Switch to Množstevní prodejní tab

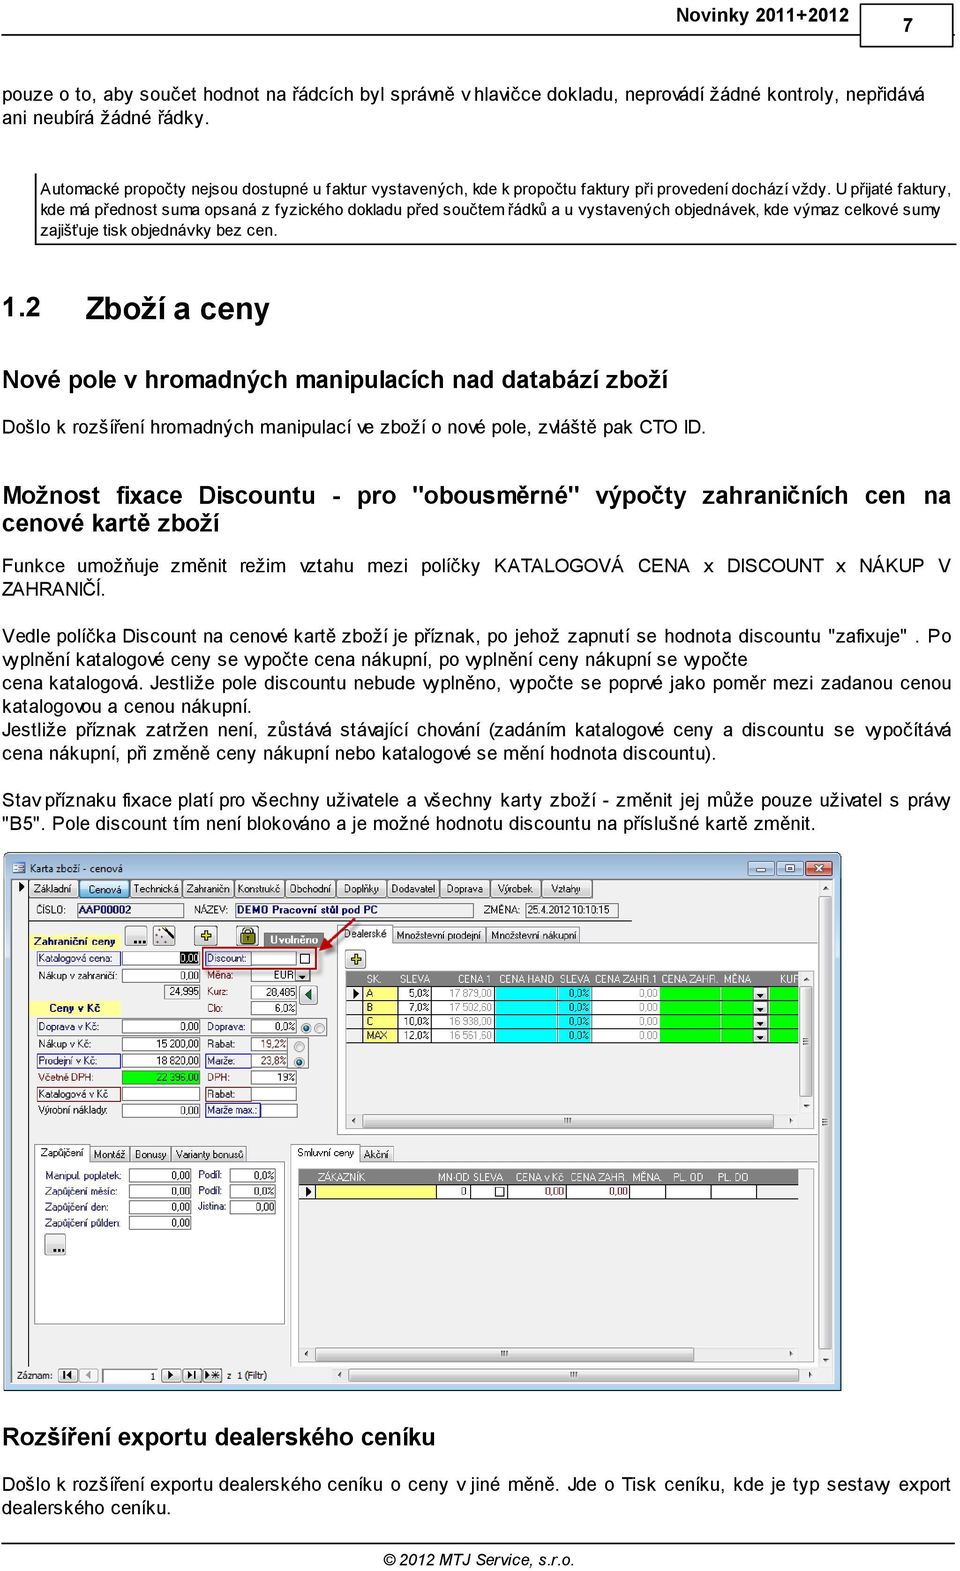point(438,935)
